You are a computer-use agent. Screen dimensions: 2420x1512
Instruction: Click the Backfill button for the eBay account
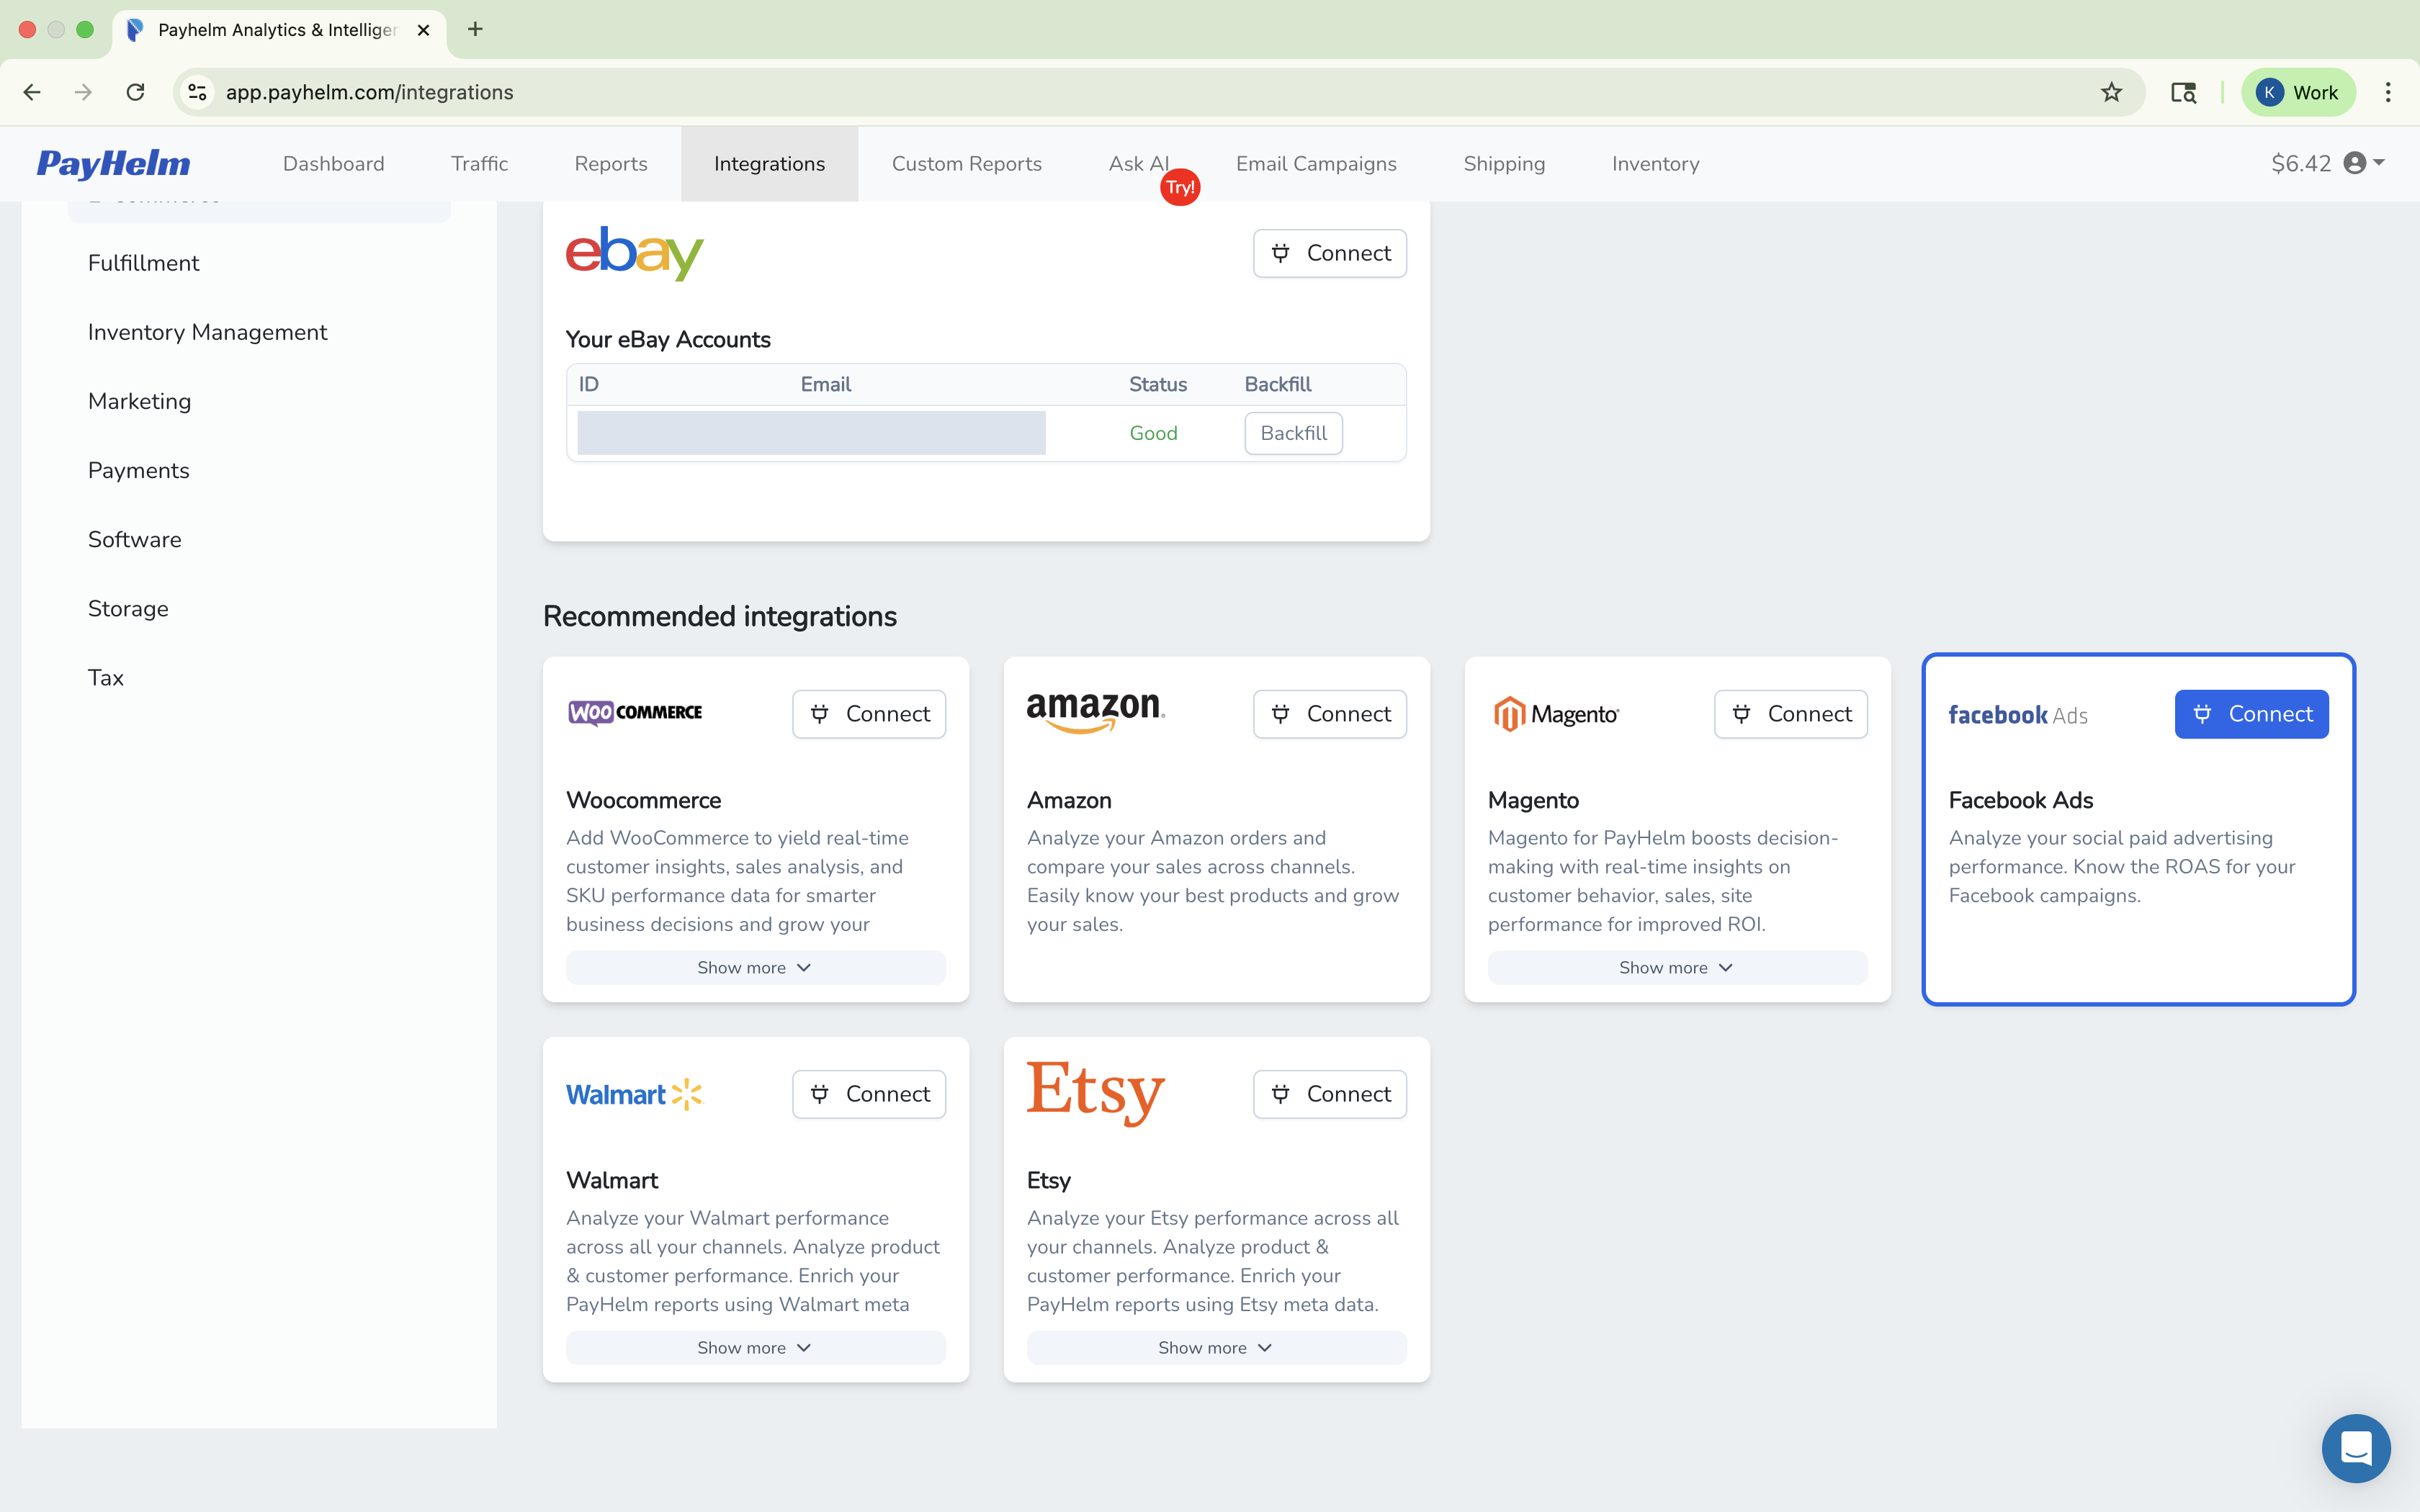1293,432
